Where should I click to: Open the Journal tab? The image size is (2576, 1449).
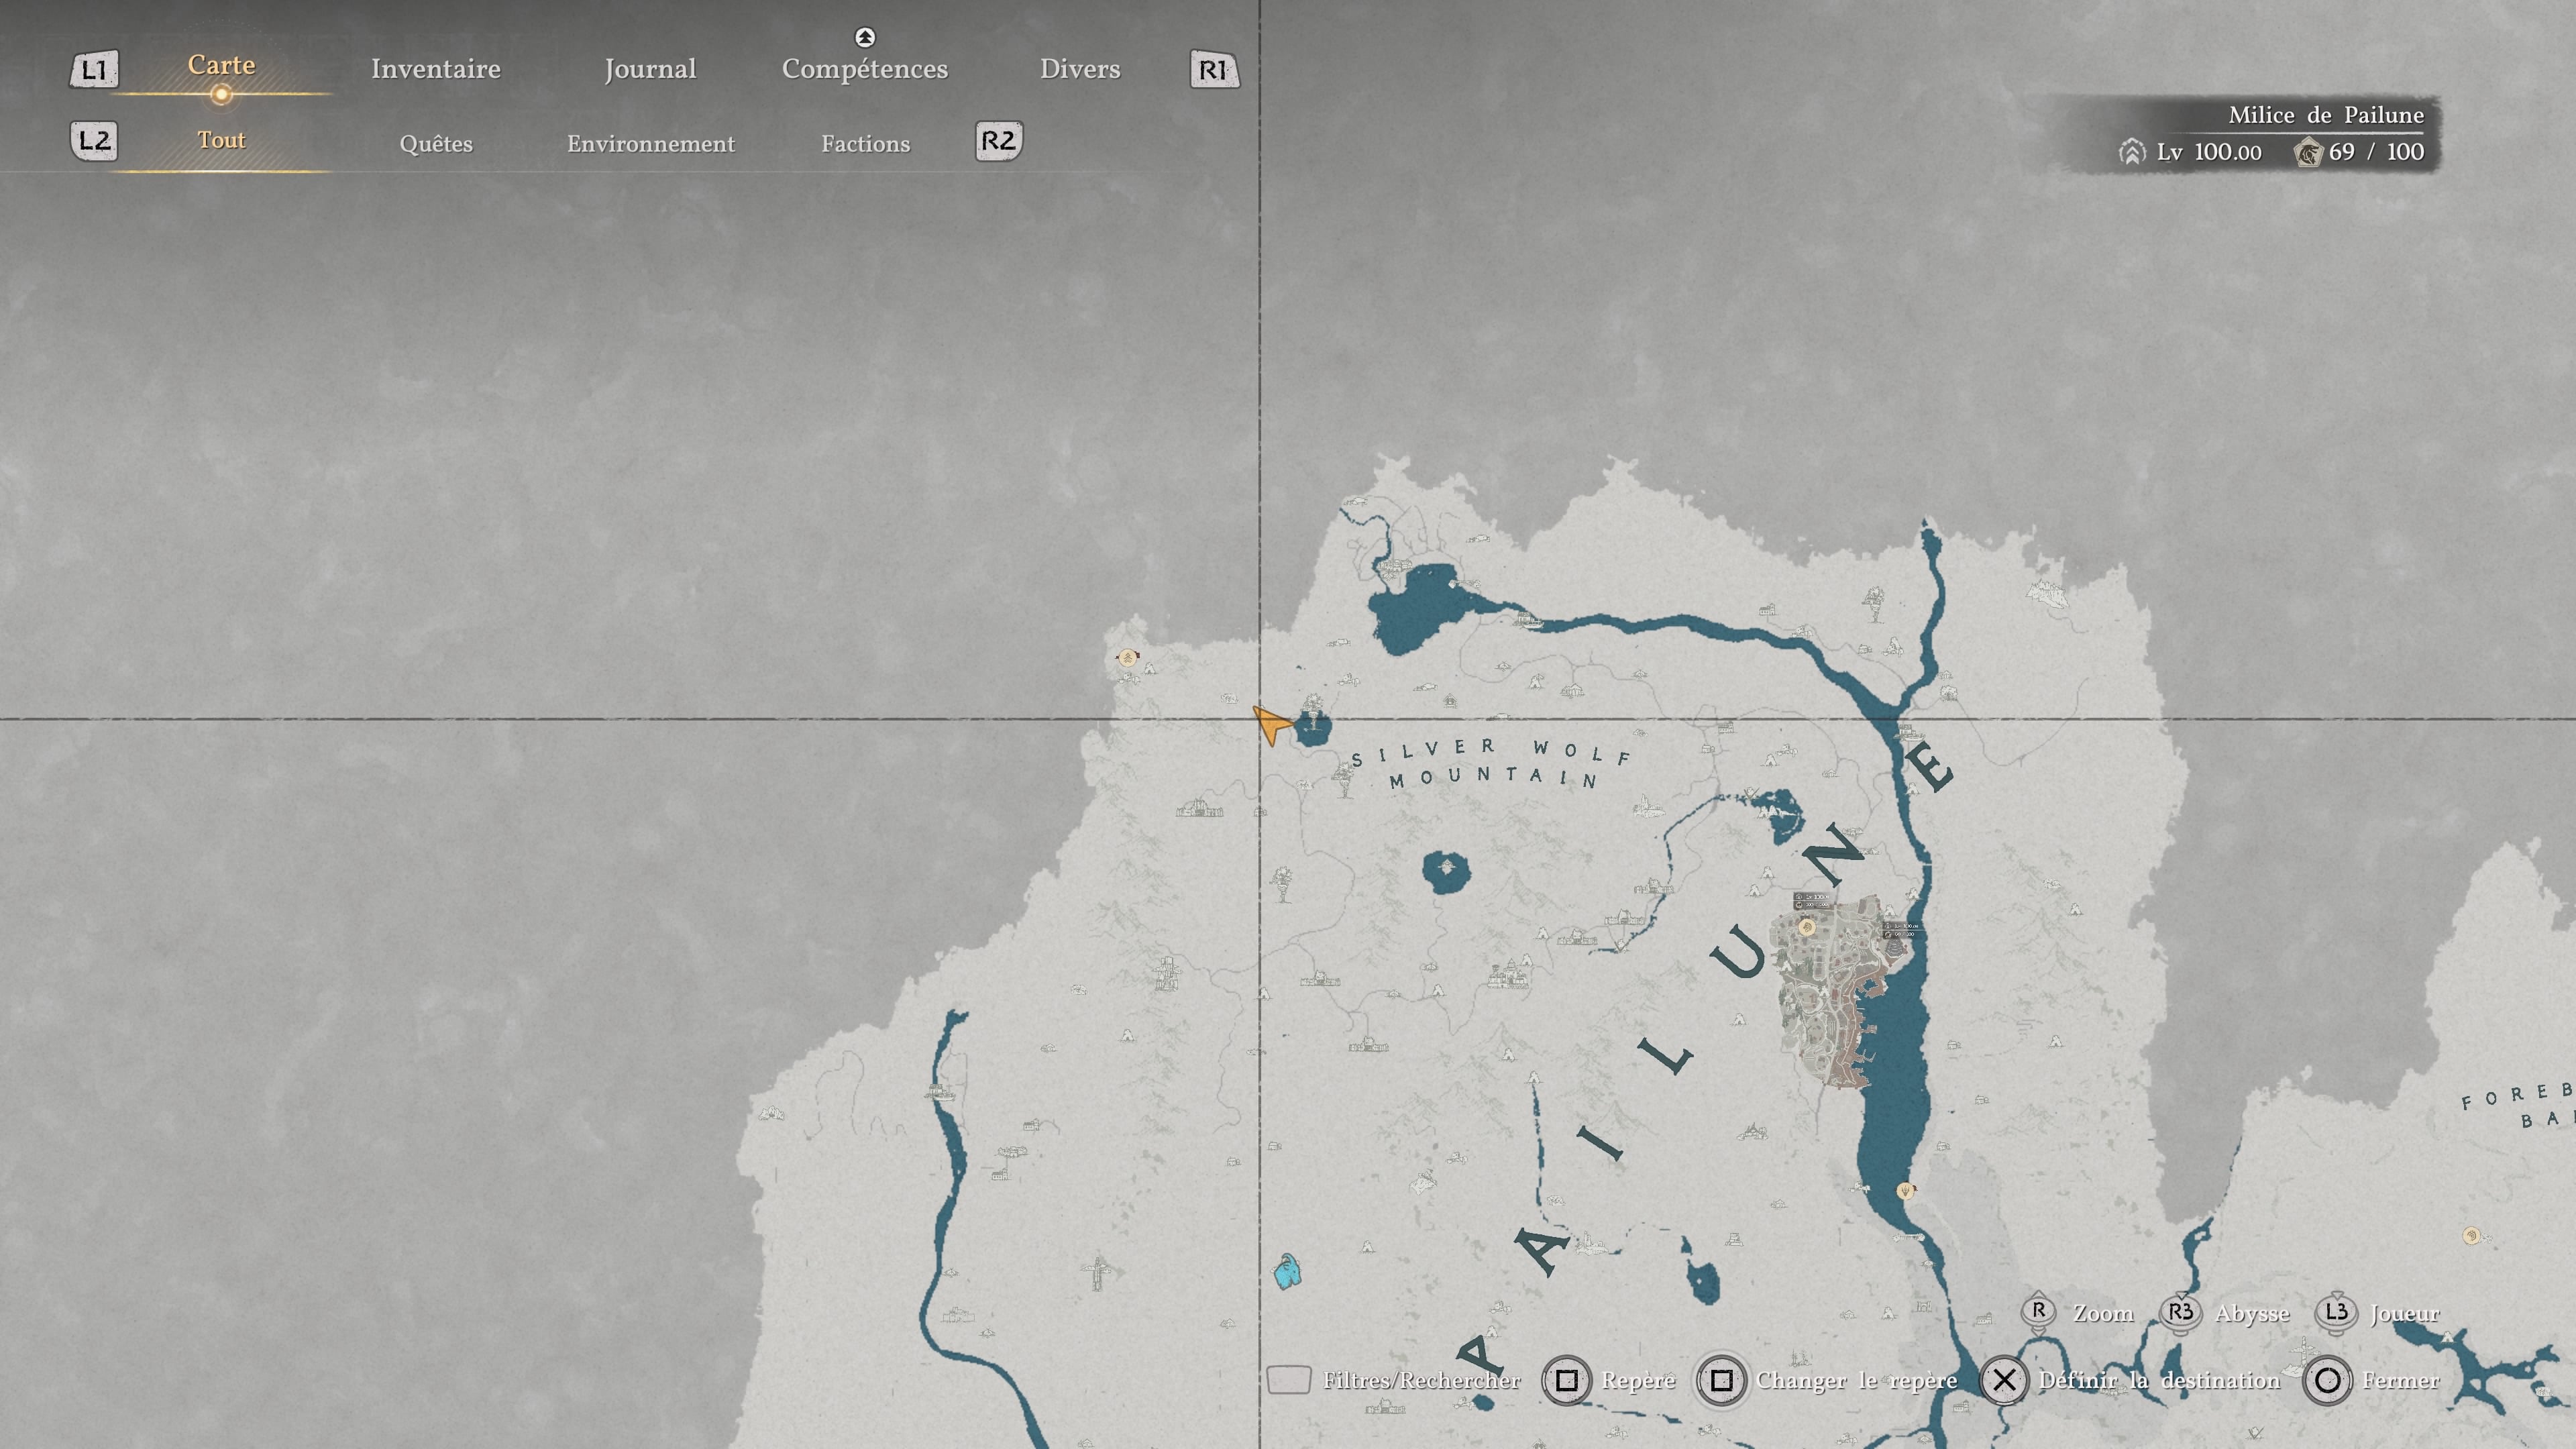(x=650, y=69)
